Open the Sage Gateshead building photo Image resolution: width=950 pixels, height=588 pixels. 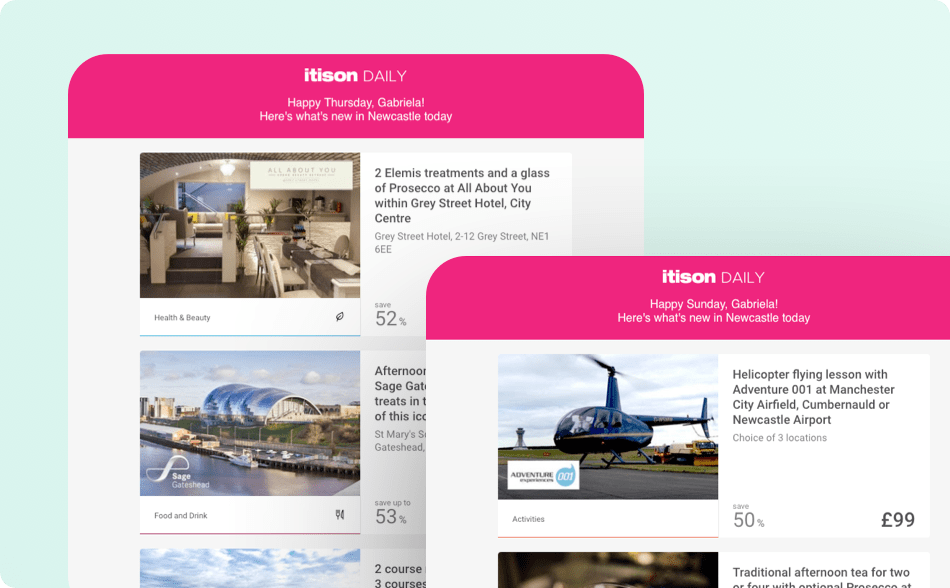click(250, 423)
